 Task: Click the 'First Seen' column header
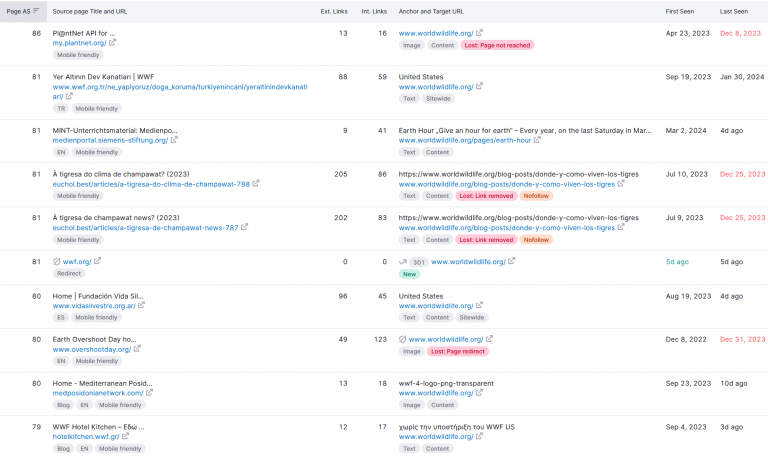pos(679,11)
